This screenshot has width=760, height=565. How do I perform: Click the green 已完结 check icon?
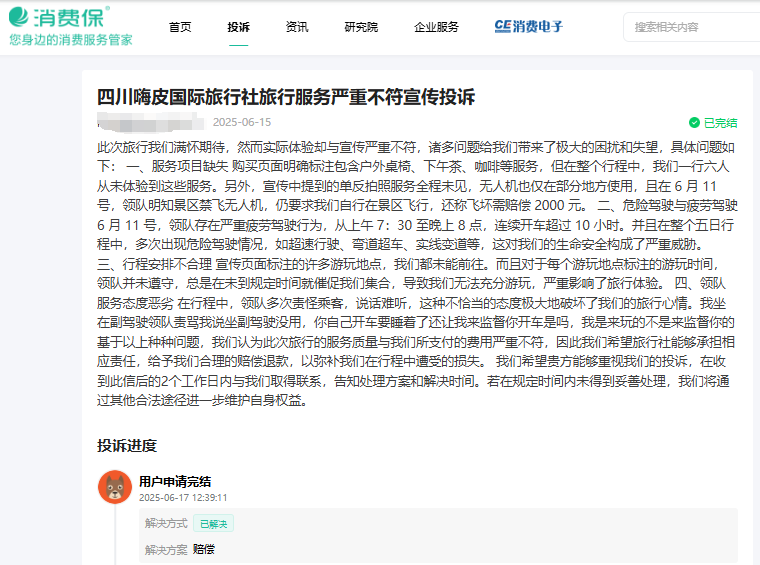pyautogui.click(x=694, y=123)
